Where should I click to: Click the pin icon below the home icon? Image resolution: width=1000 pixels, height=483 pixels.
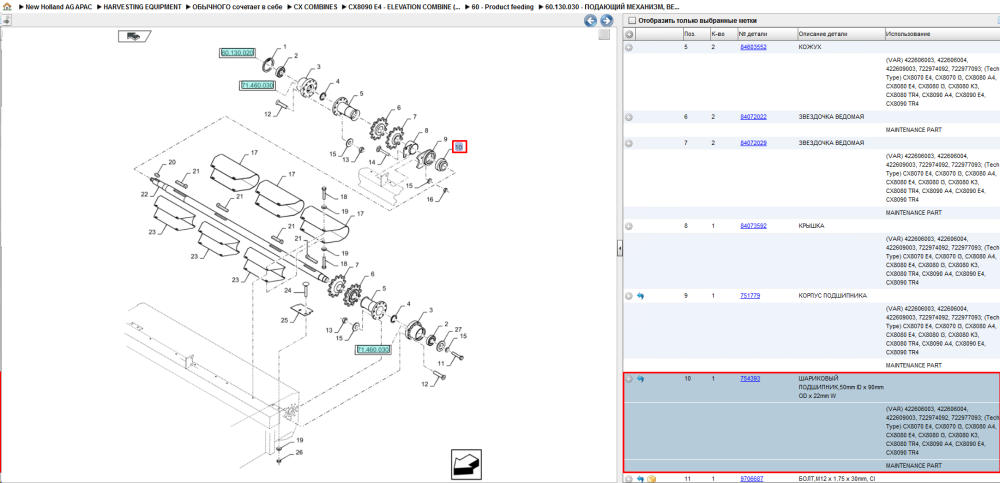6,20
